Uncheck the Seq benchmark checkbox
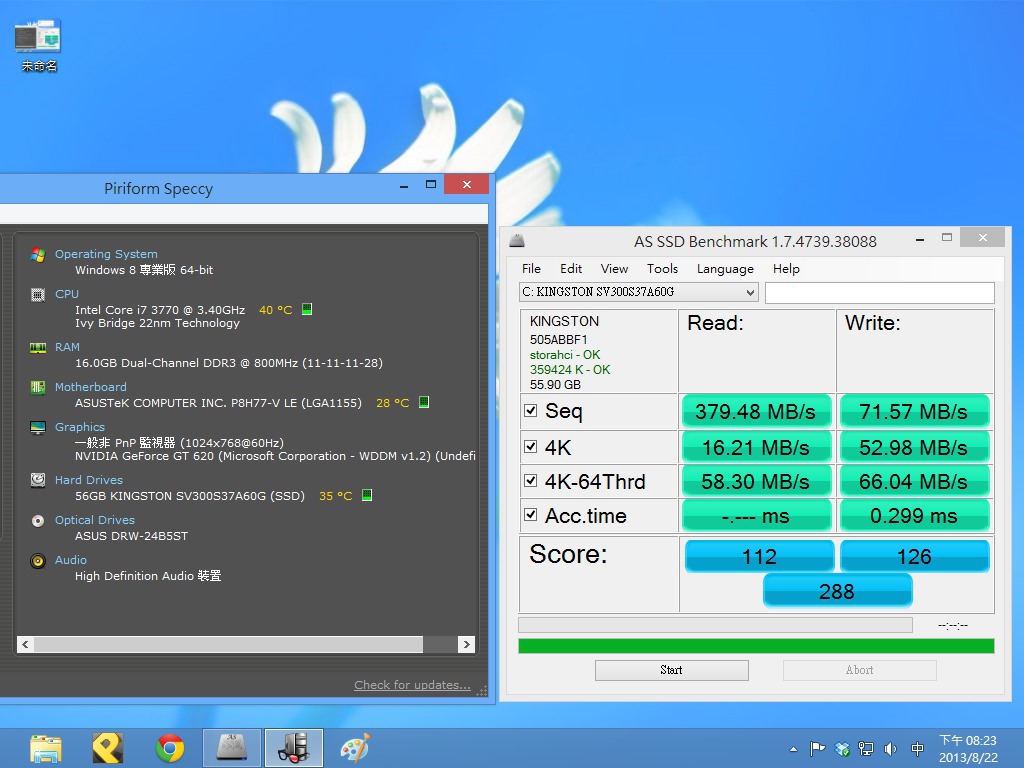Viewport: 1024px width, 768px height. [531, 410]
